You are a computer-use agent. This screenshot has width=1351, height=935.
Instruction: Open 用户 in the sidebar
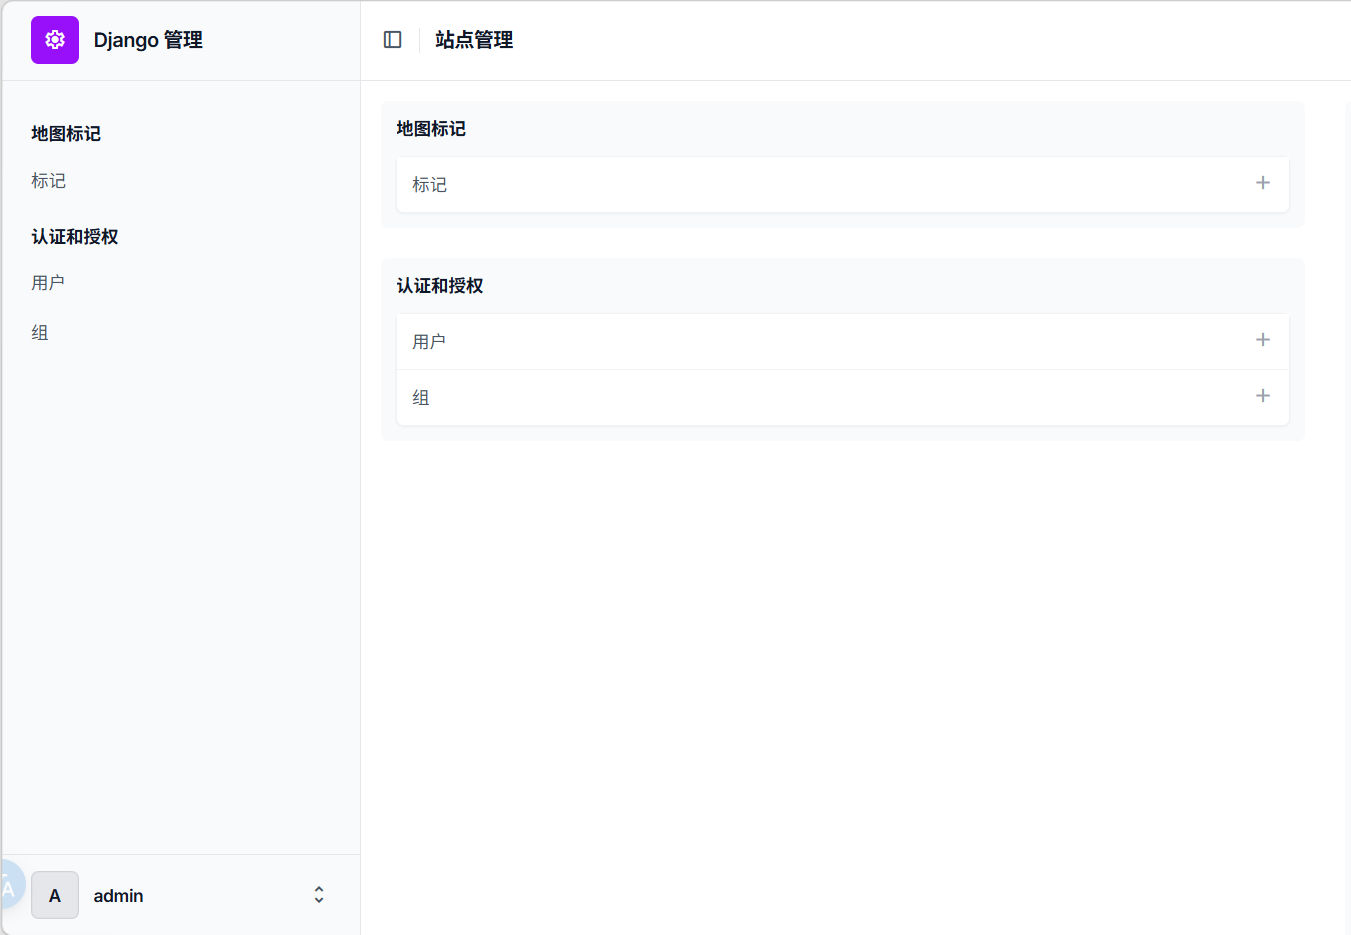48,283
